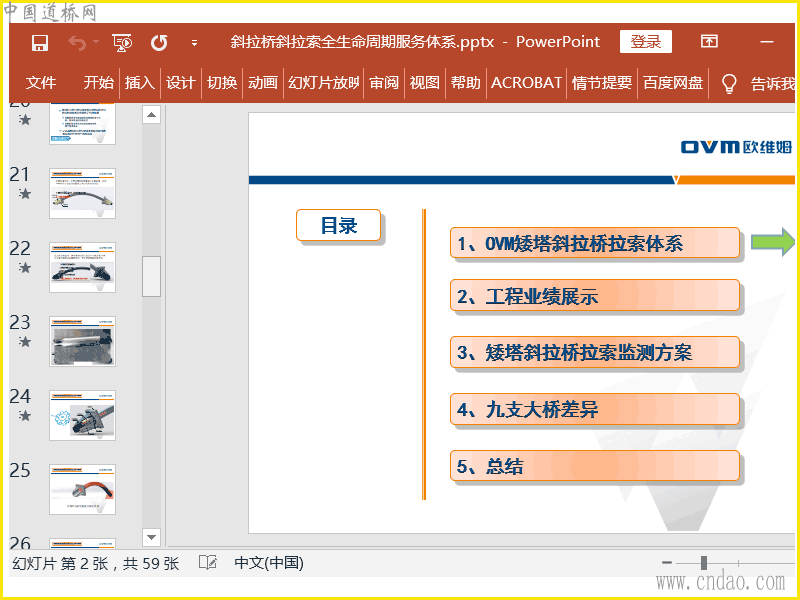This screenshot has height=600, width=800.
Task: Click the thumbnail pane scroll-down arrow
Action: [152, 537]
